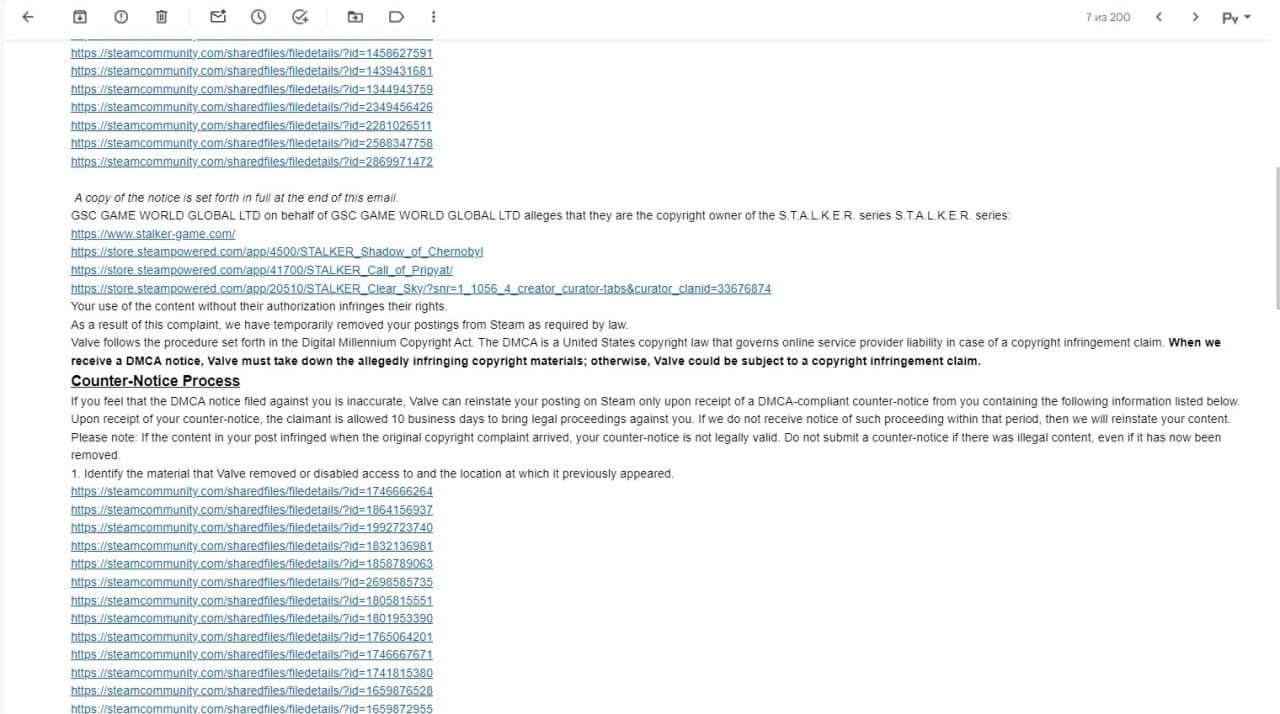Snooze email with clock icon
Image resolution: width=1280 pixels, height=714 pixels.
pos(258,17)
